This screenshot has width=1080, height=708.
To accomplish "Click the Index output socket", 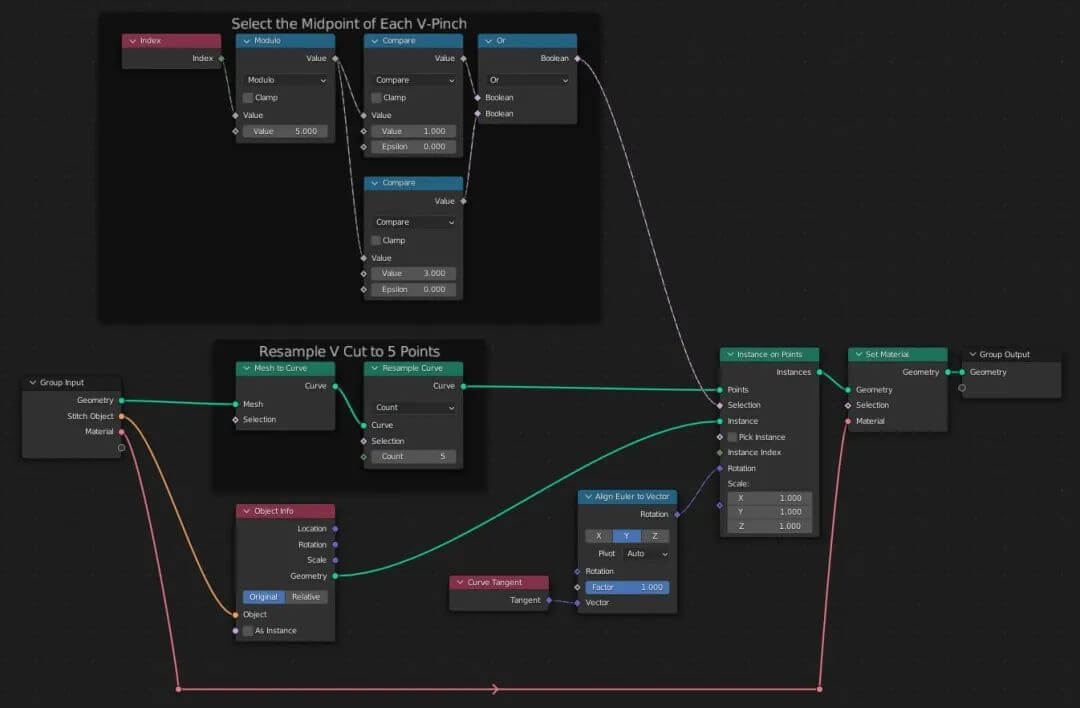I will pos(221,59).
